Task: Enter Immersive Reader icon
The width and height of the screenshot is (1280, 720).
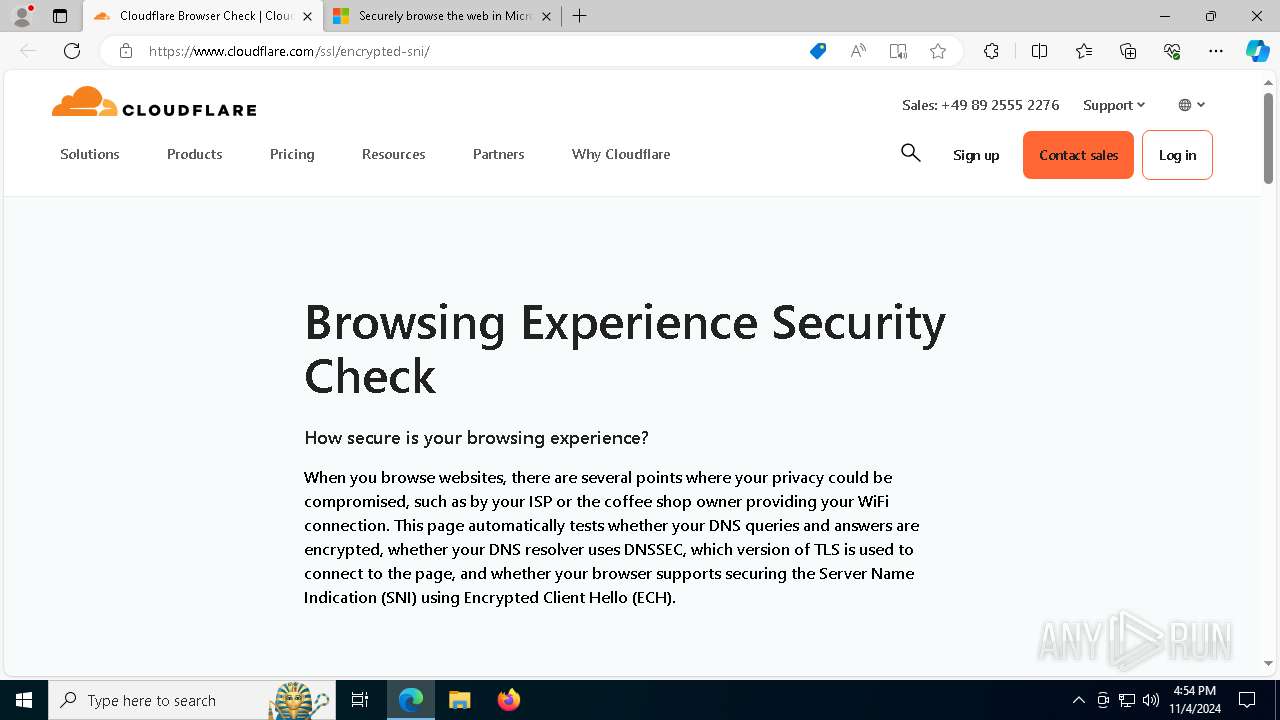Action: pos(898,51)
